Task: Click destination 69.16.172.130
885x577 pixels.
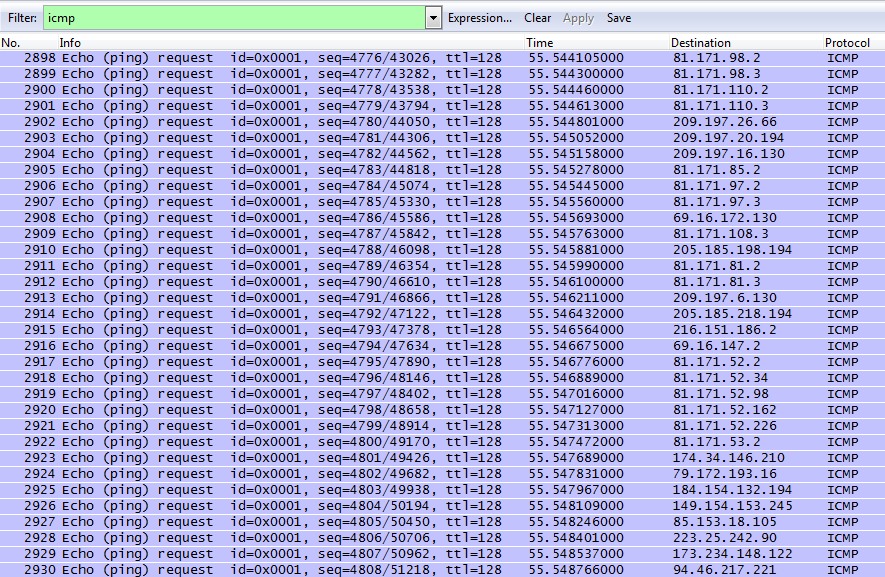Action: [725, 218]
